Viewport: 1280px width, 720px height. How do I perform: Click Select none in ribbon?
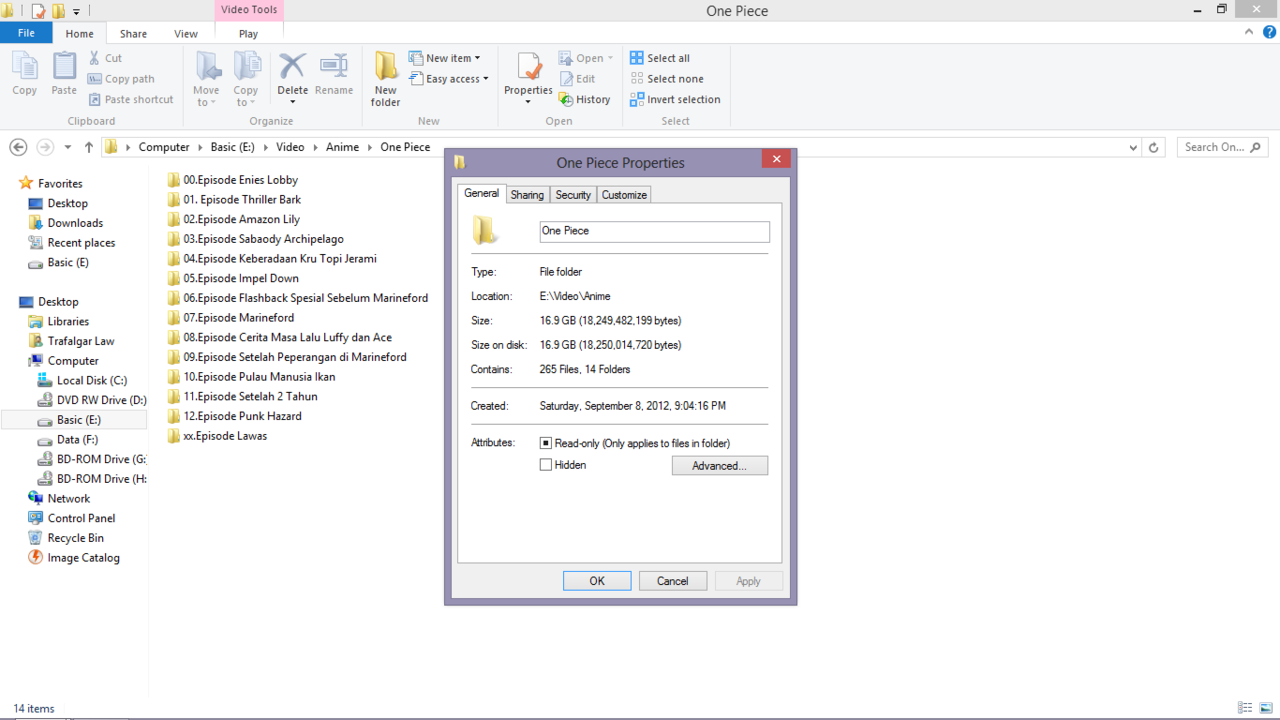[667, 79]
